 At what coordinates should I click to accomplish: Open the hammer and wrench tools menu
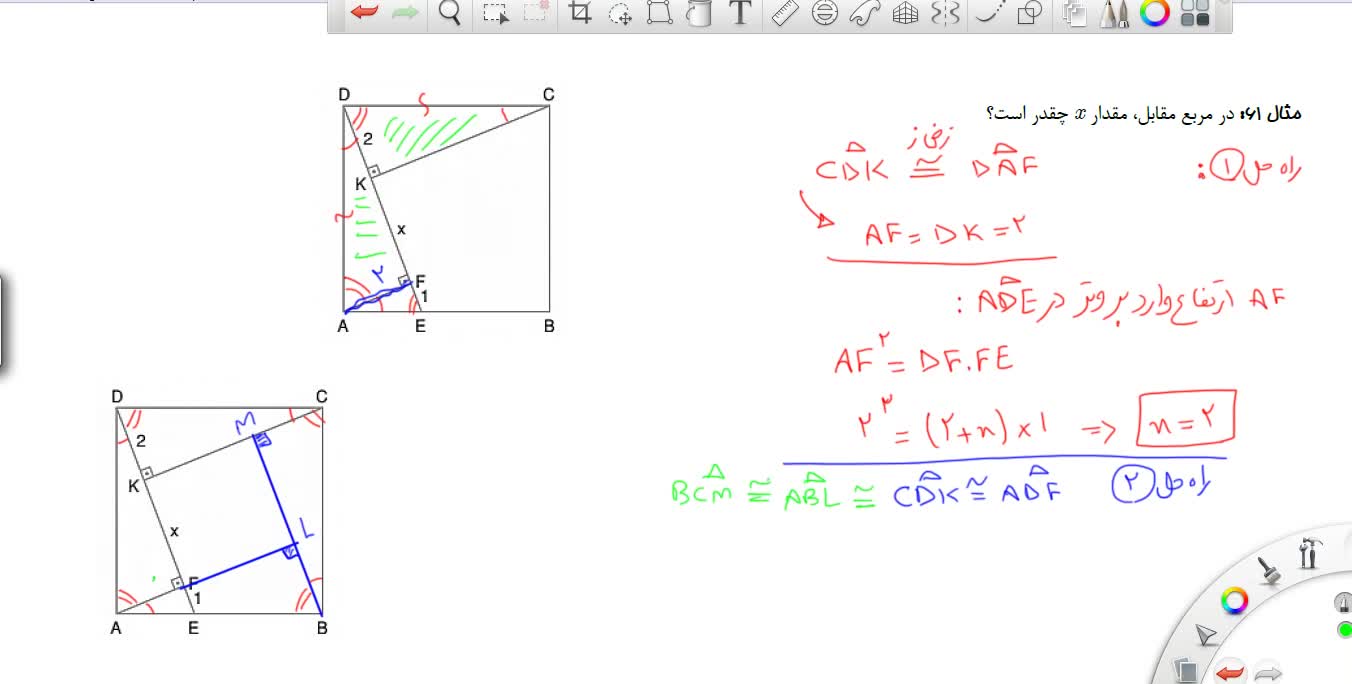click(x=1309, y=552)
